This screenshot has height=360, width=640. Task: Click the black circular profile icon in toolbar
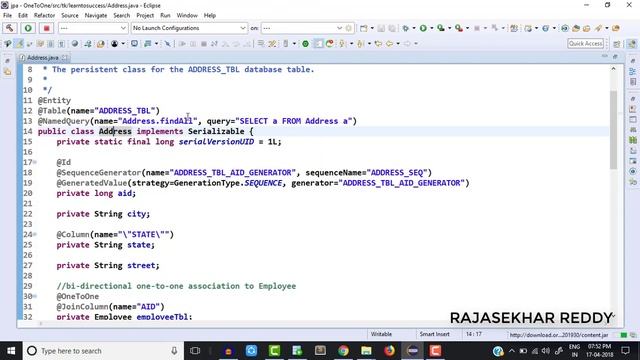click(x=114, y=44)
